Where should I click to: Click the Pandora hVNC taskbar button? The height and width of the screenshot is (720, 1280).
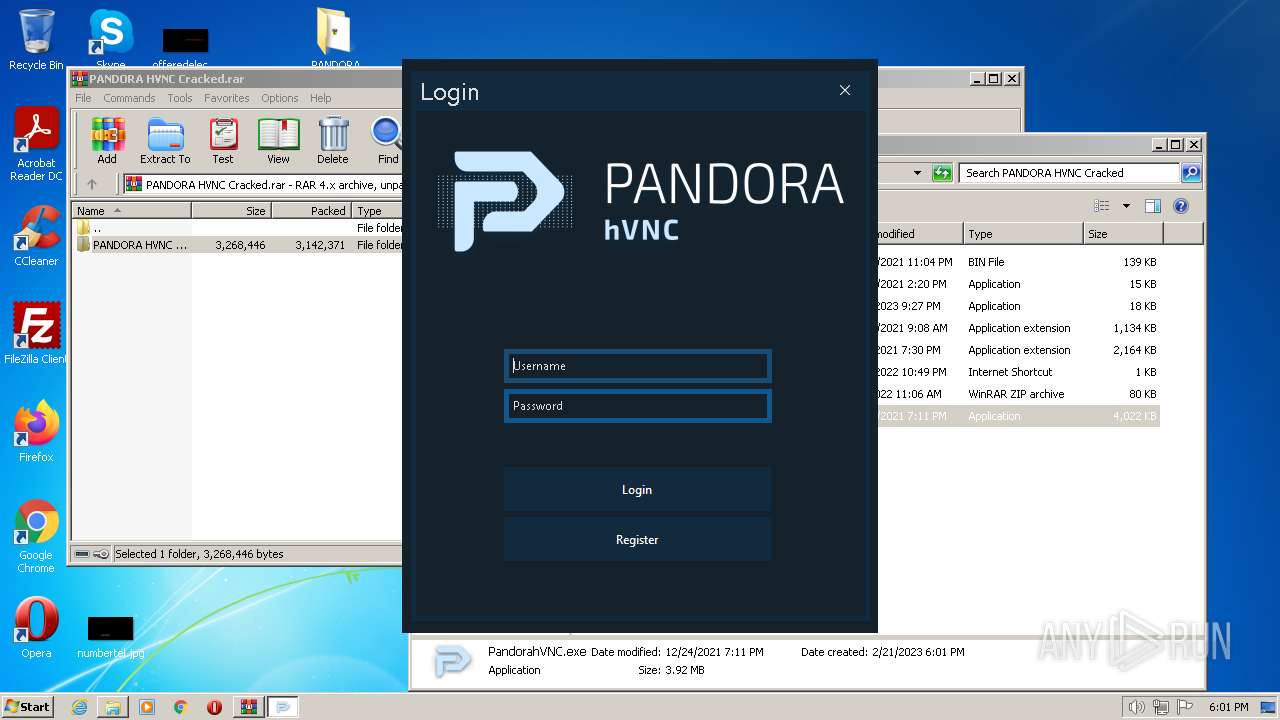[x=283, y=707]
